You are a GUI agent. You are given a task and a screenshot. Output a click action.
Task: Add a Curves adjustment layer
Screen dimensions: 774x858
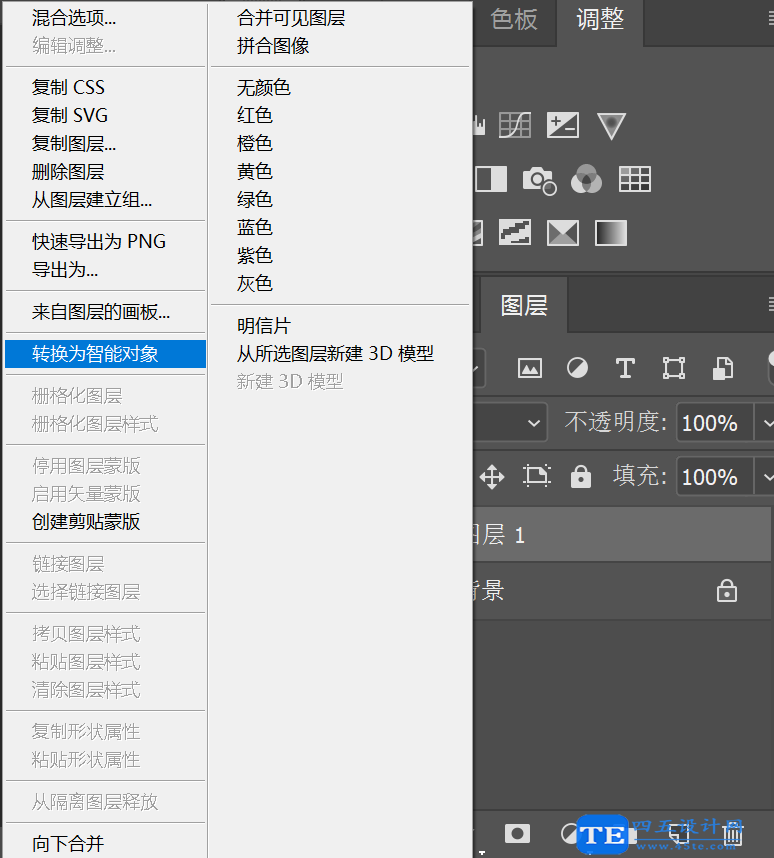(x=514, y=125)
